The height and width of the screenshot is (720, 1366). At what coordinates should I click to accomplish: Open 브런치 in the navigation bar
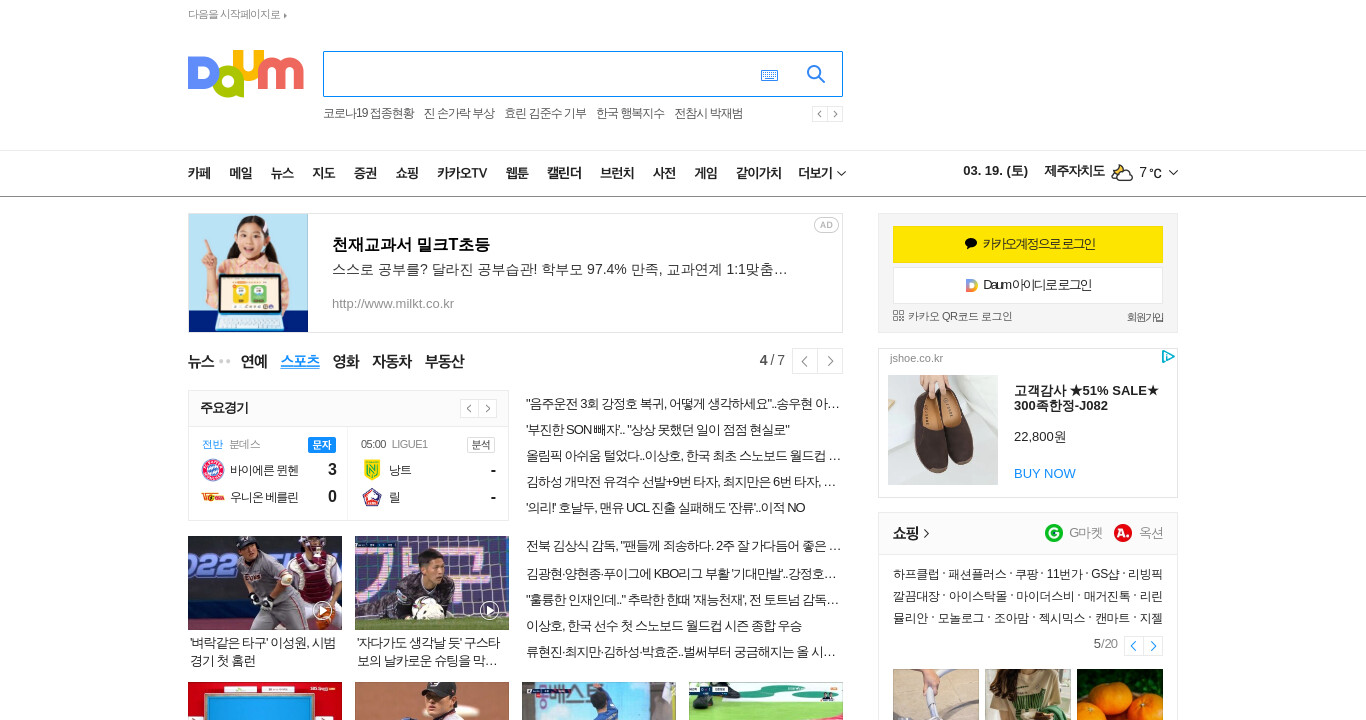[x=617, y=173]
